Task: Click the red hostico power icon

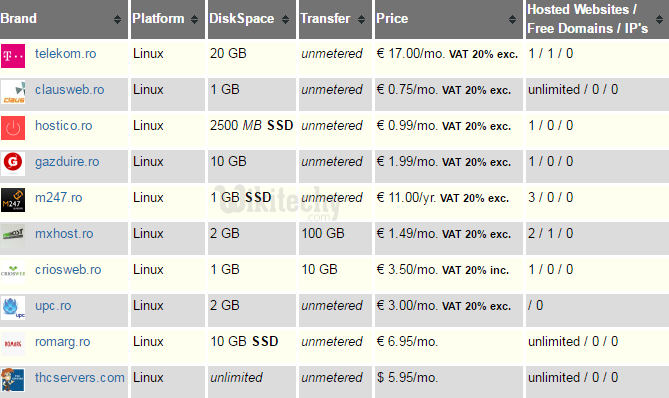Action: pyautogui.click(x=13, y=128)
